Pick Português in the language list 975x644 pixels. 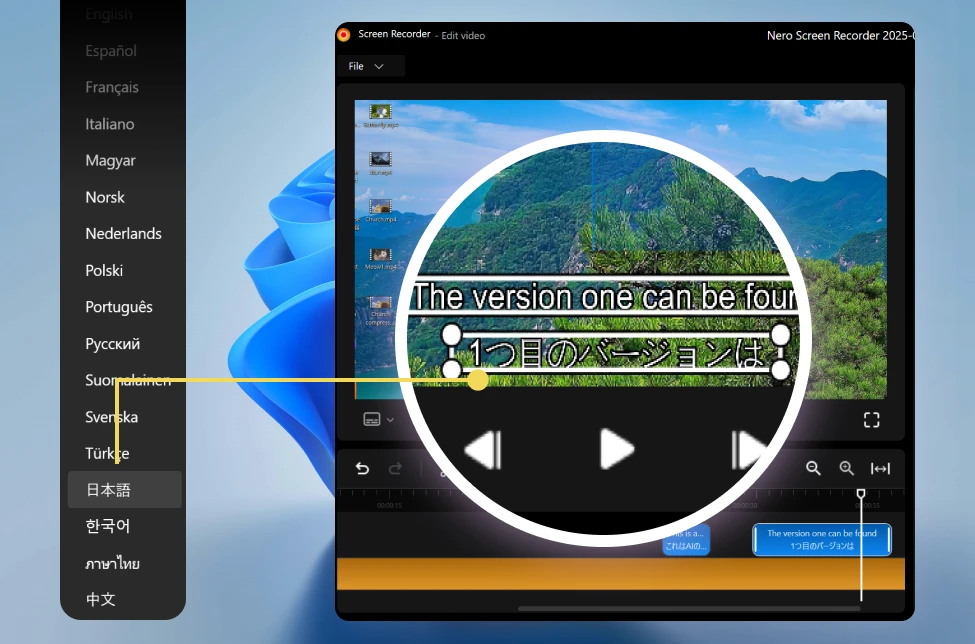point(119,307)
